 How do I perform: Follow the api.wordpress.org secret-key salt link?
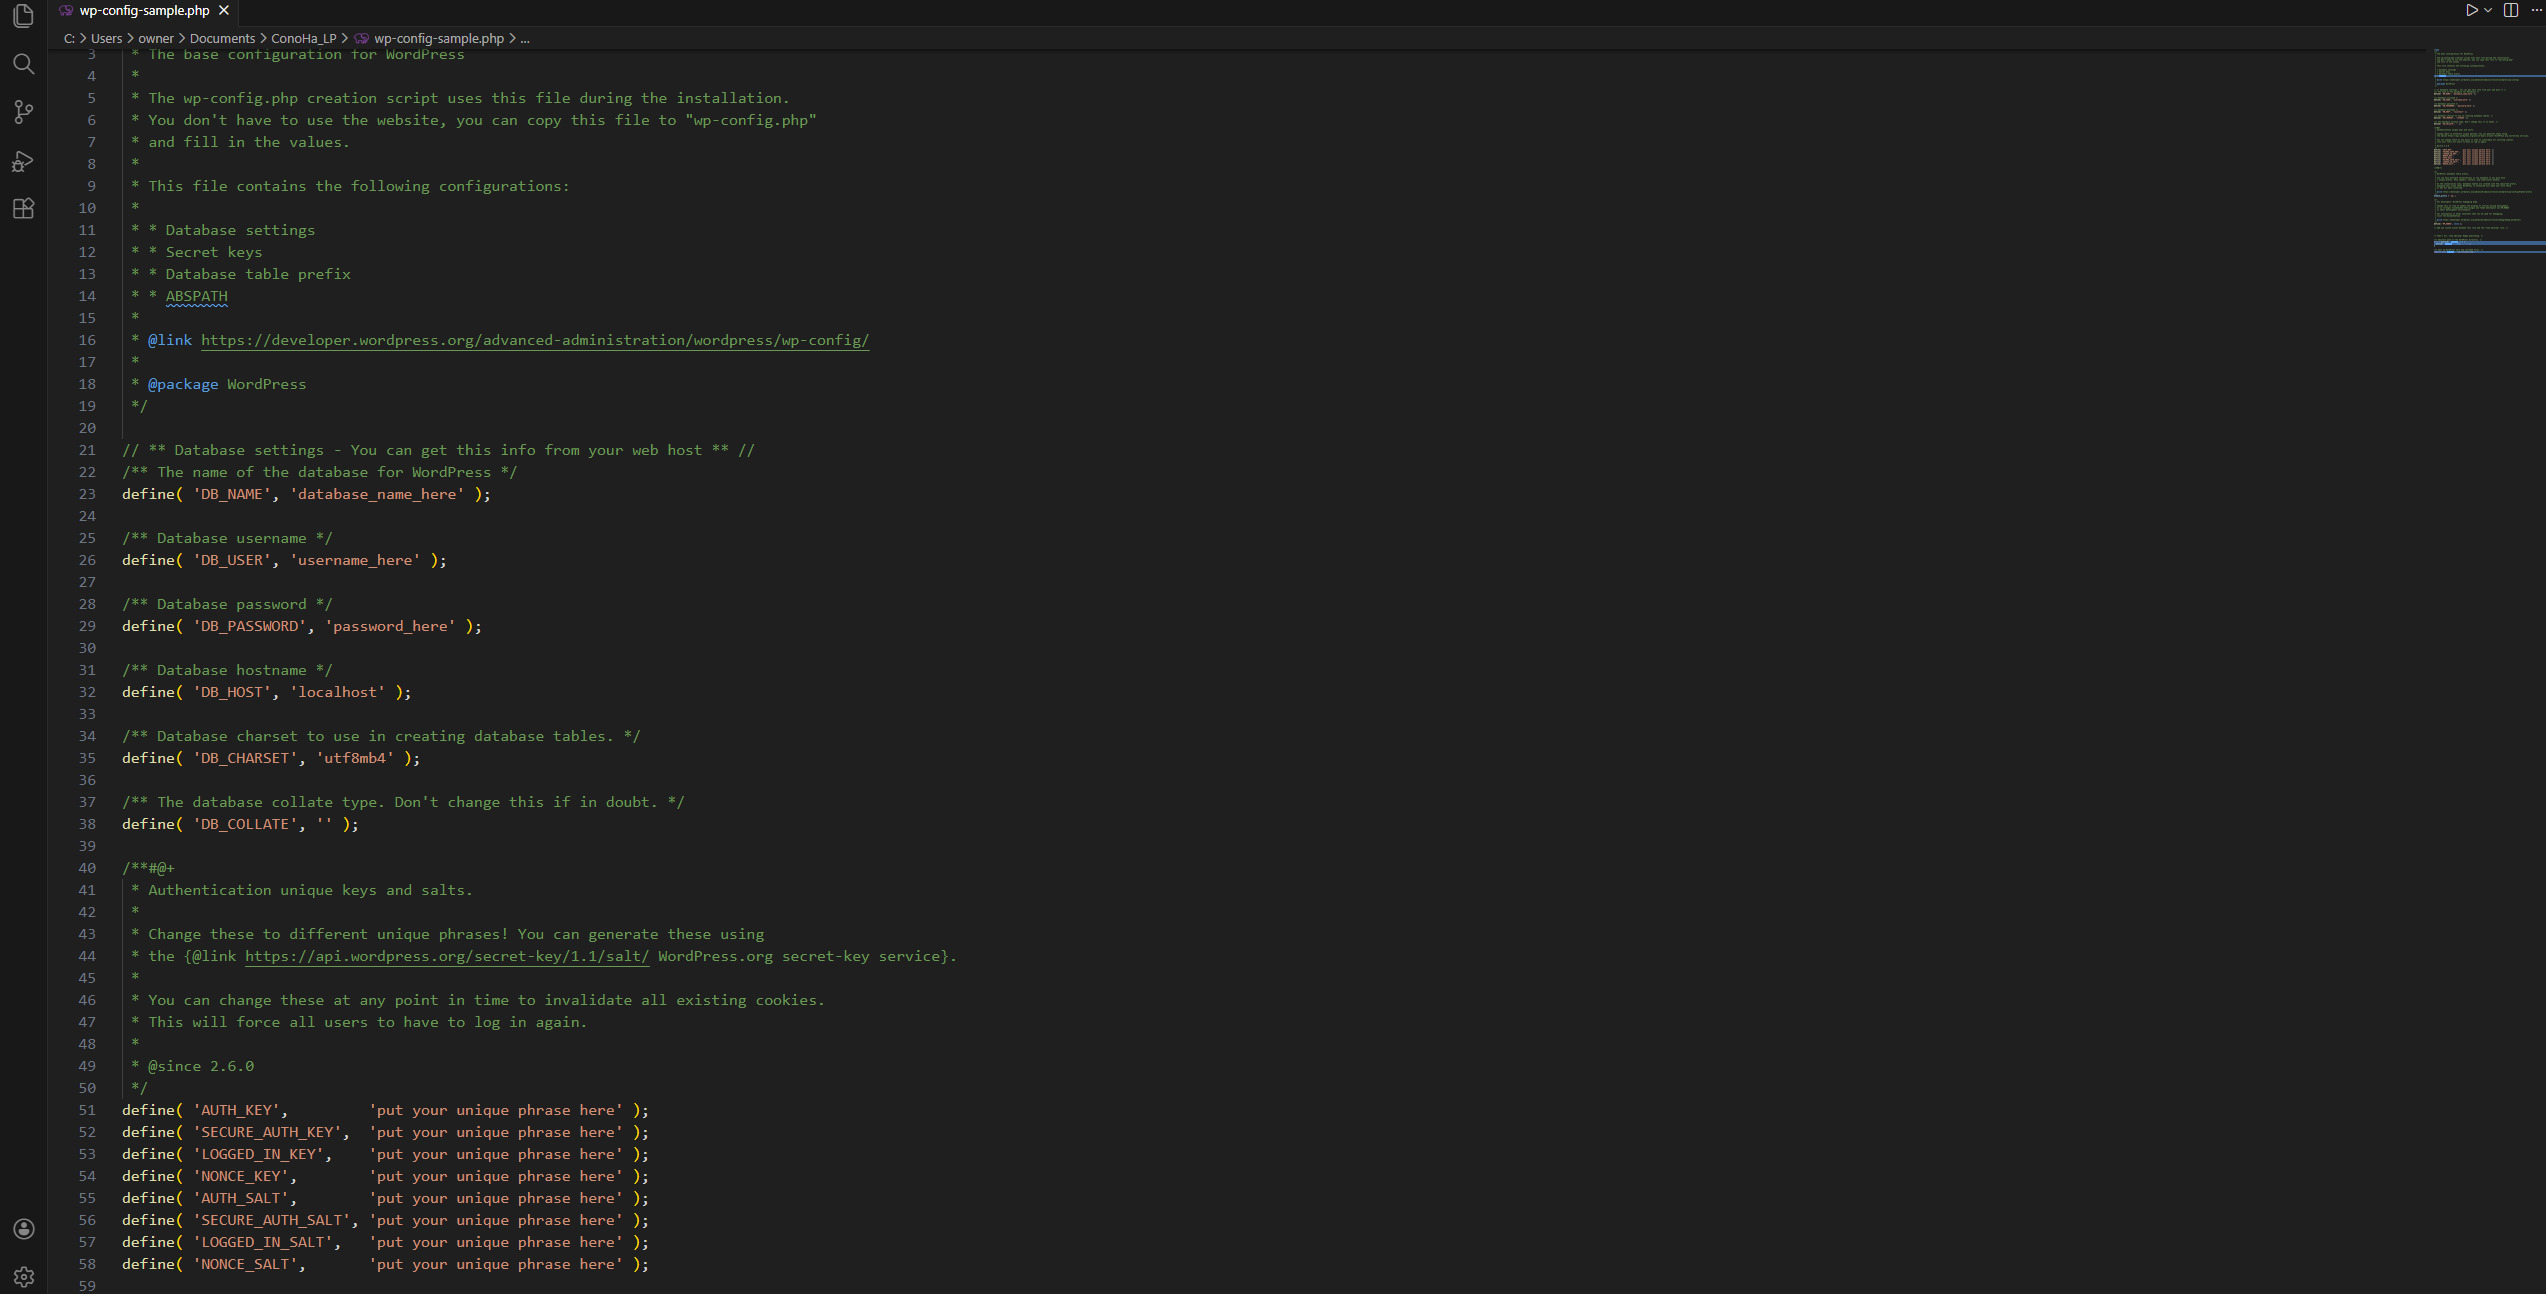click(x=446, y=956)
